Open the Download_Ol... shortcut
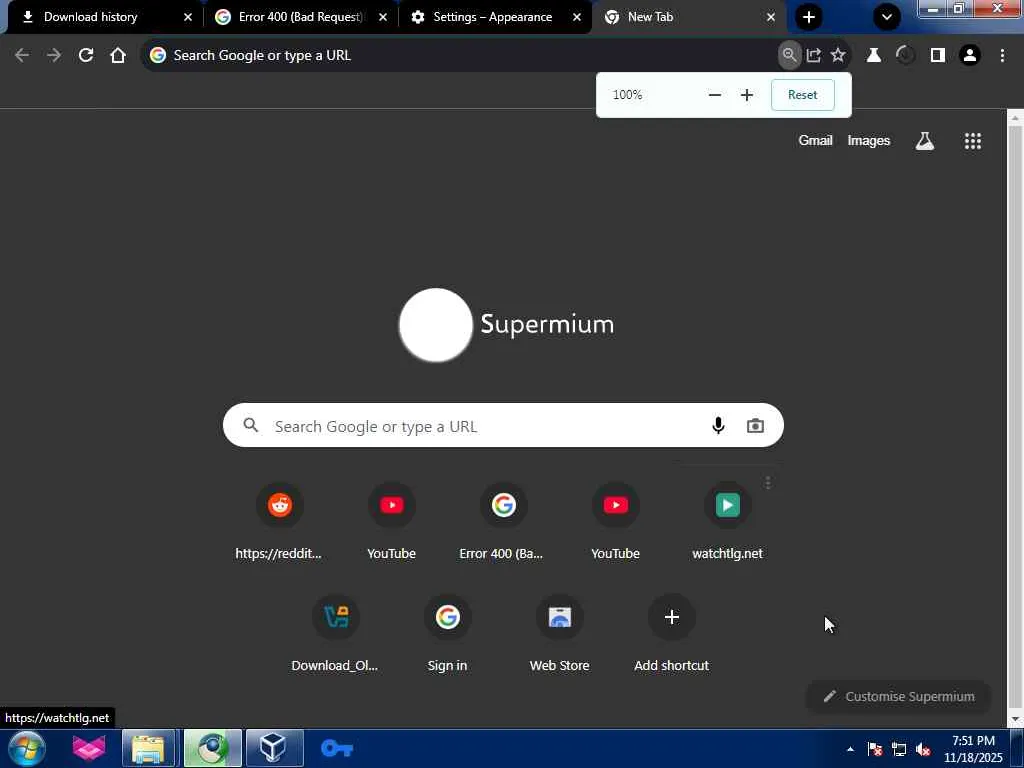This screenshot has width=1024, height=768. pos(335,633)
